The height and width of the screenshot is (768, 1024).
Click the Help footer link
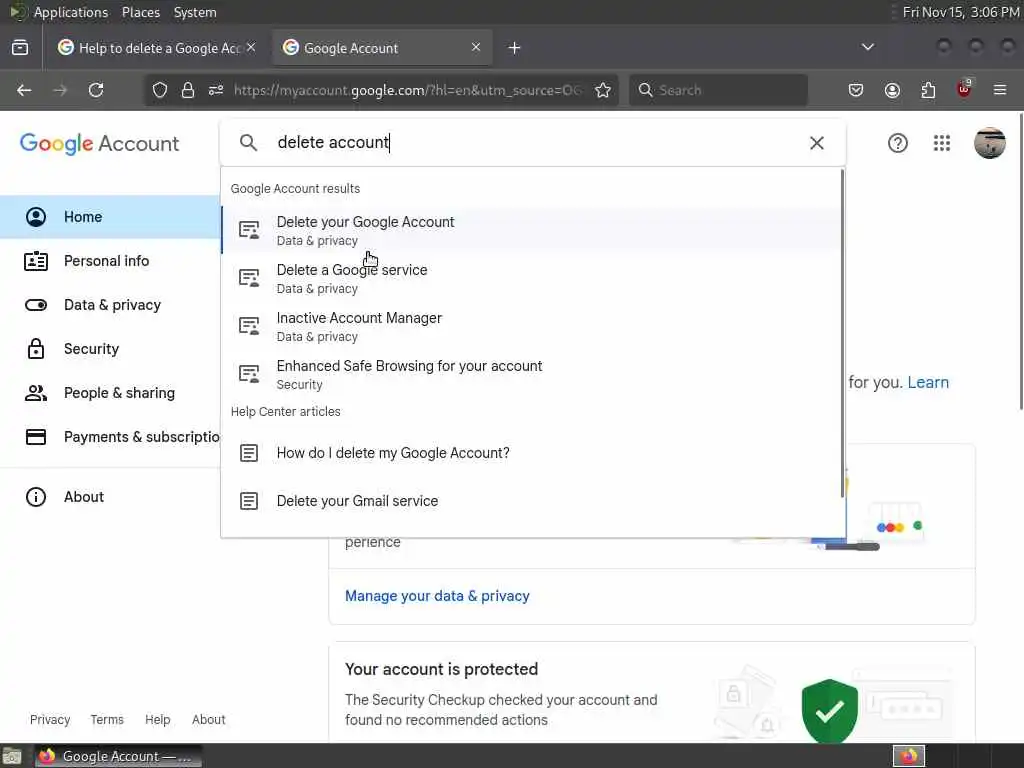click(157, 720)
